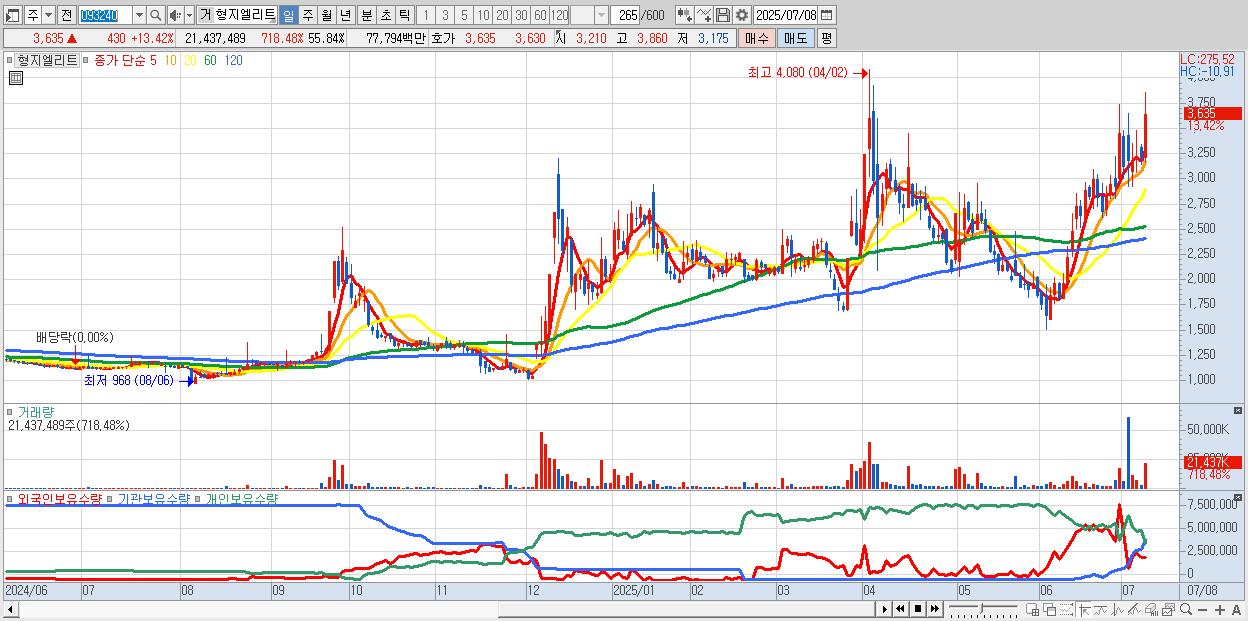
Task: Click the line-draw tool icon left of save
Action: click(704, 15)
